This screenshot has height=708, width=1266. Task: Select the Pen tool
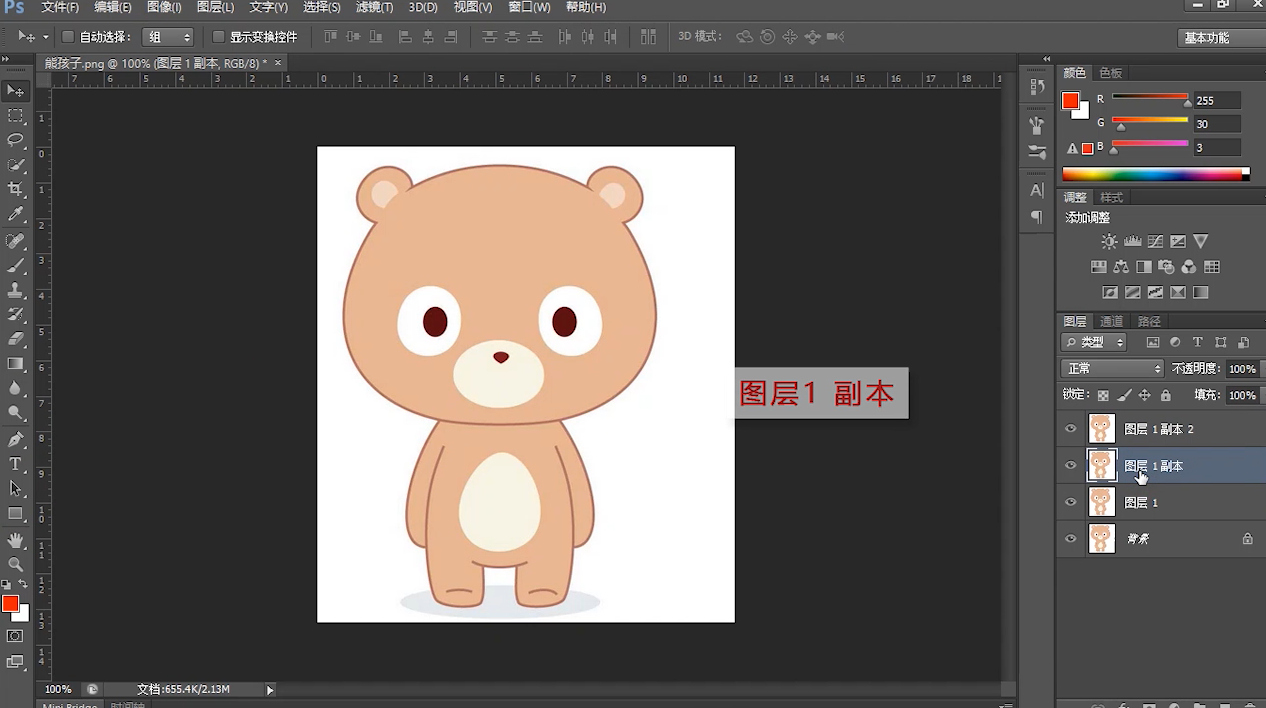coord(16,440)
